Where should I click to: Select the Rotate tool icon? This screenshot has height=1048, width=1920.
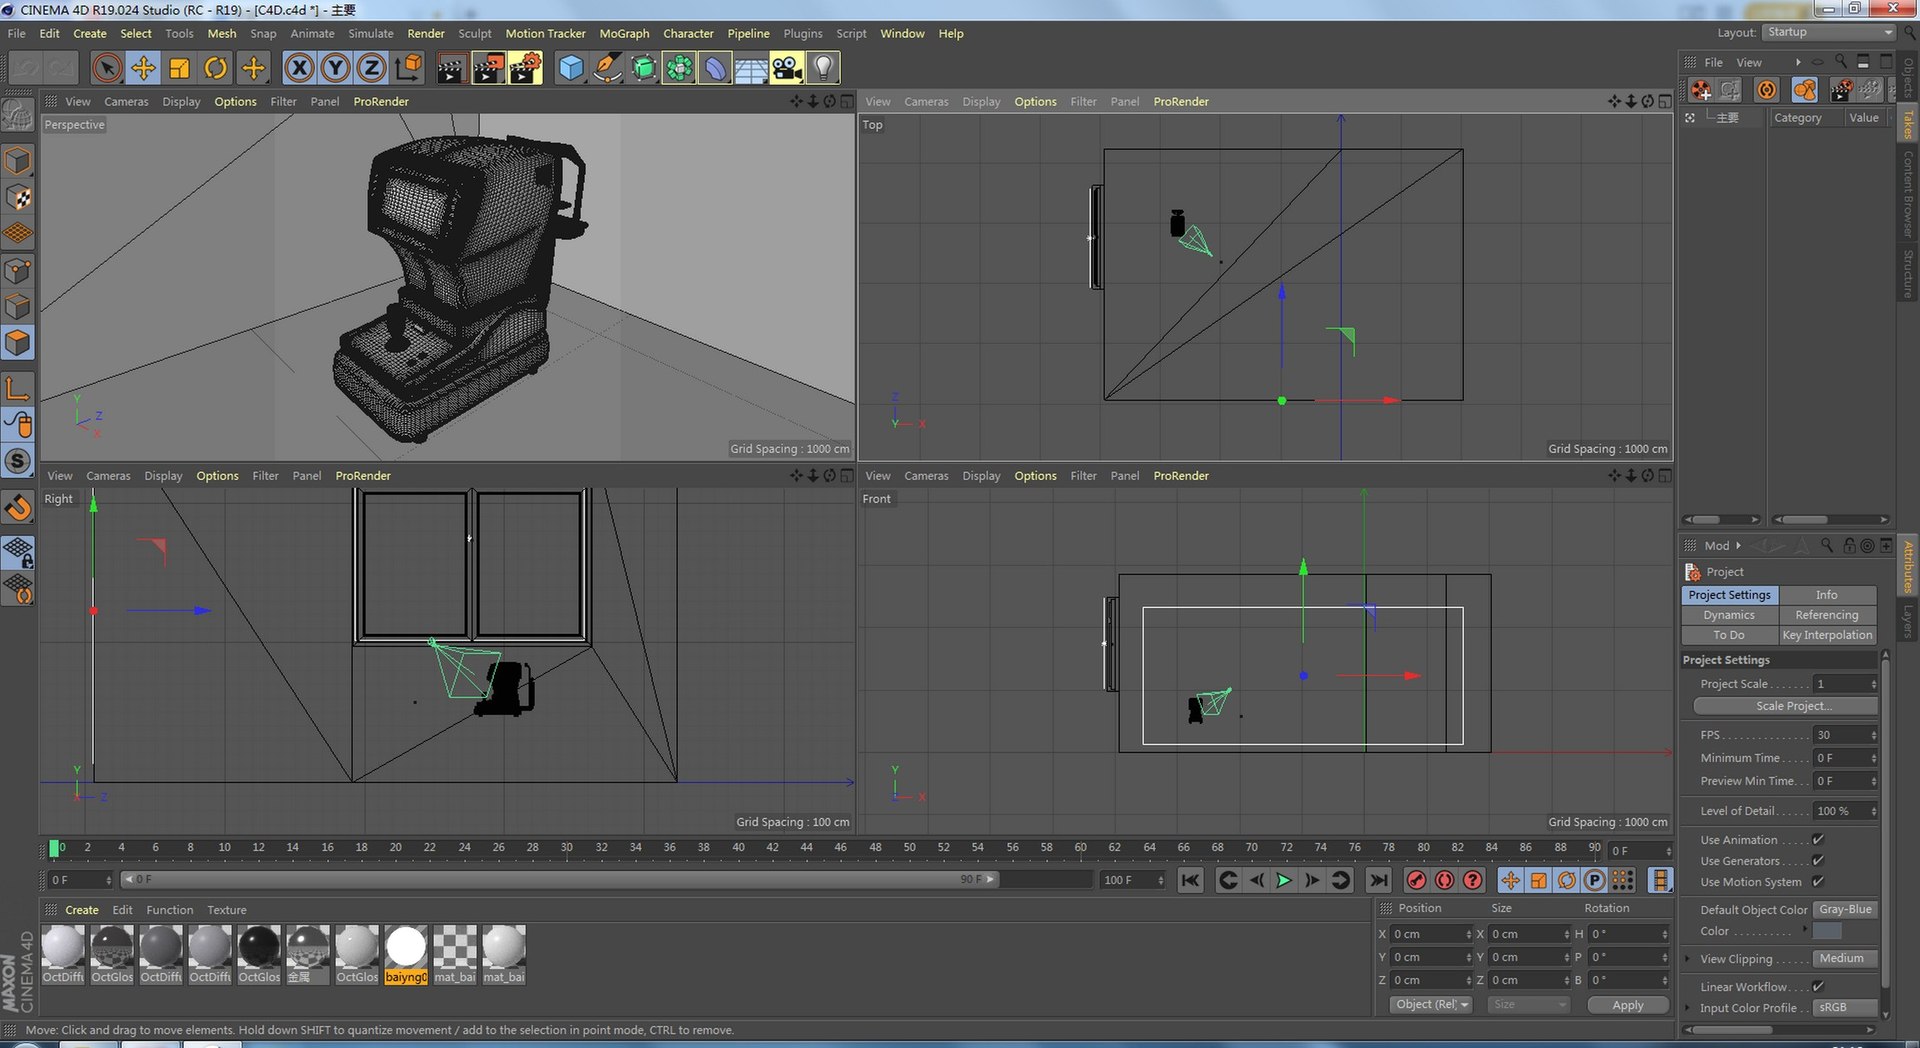tap(215, 68)
